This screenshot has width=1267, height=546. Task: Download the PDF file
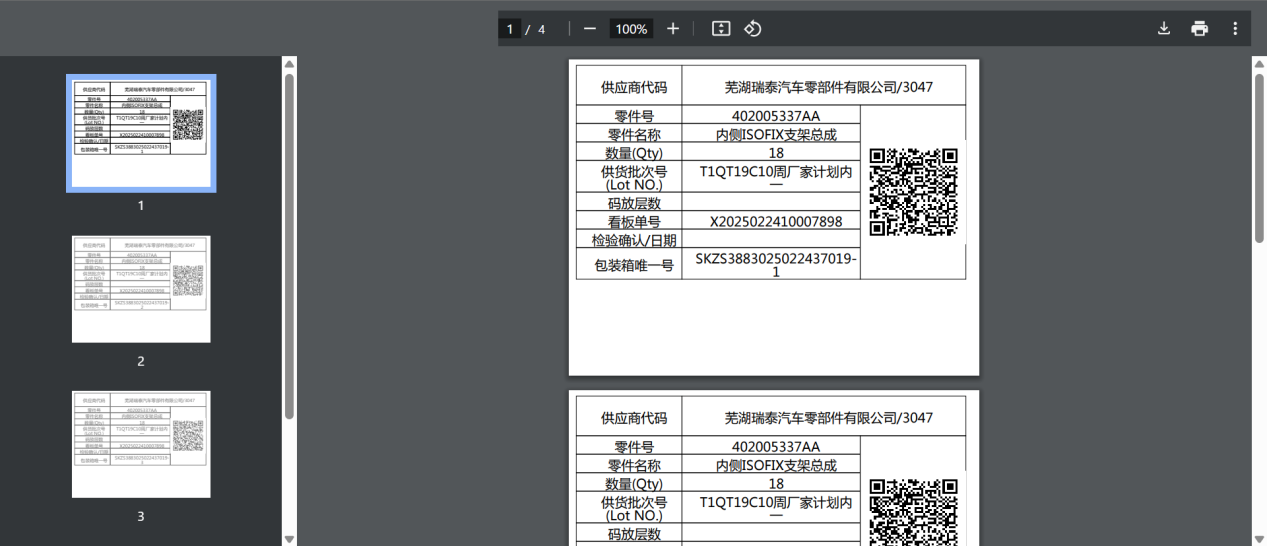point(1164,29)
